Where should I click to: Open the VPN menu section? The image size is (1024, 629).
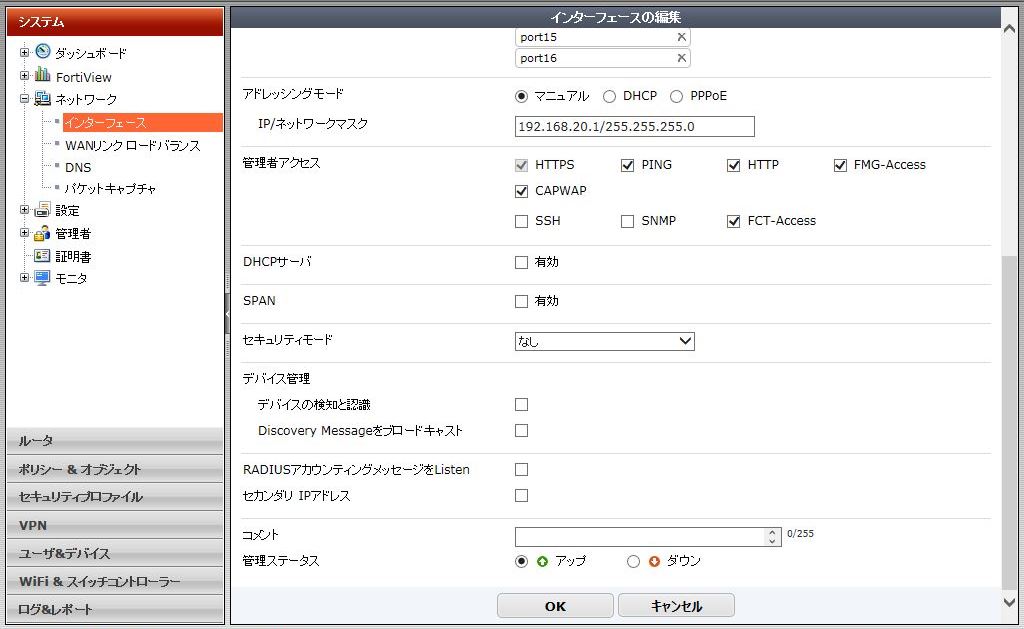coord(115,525)
